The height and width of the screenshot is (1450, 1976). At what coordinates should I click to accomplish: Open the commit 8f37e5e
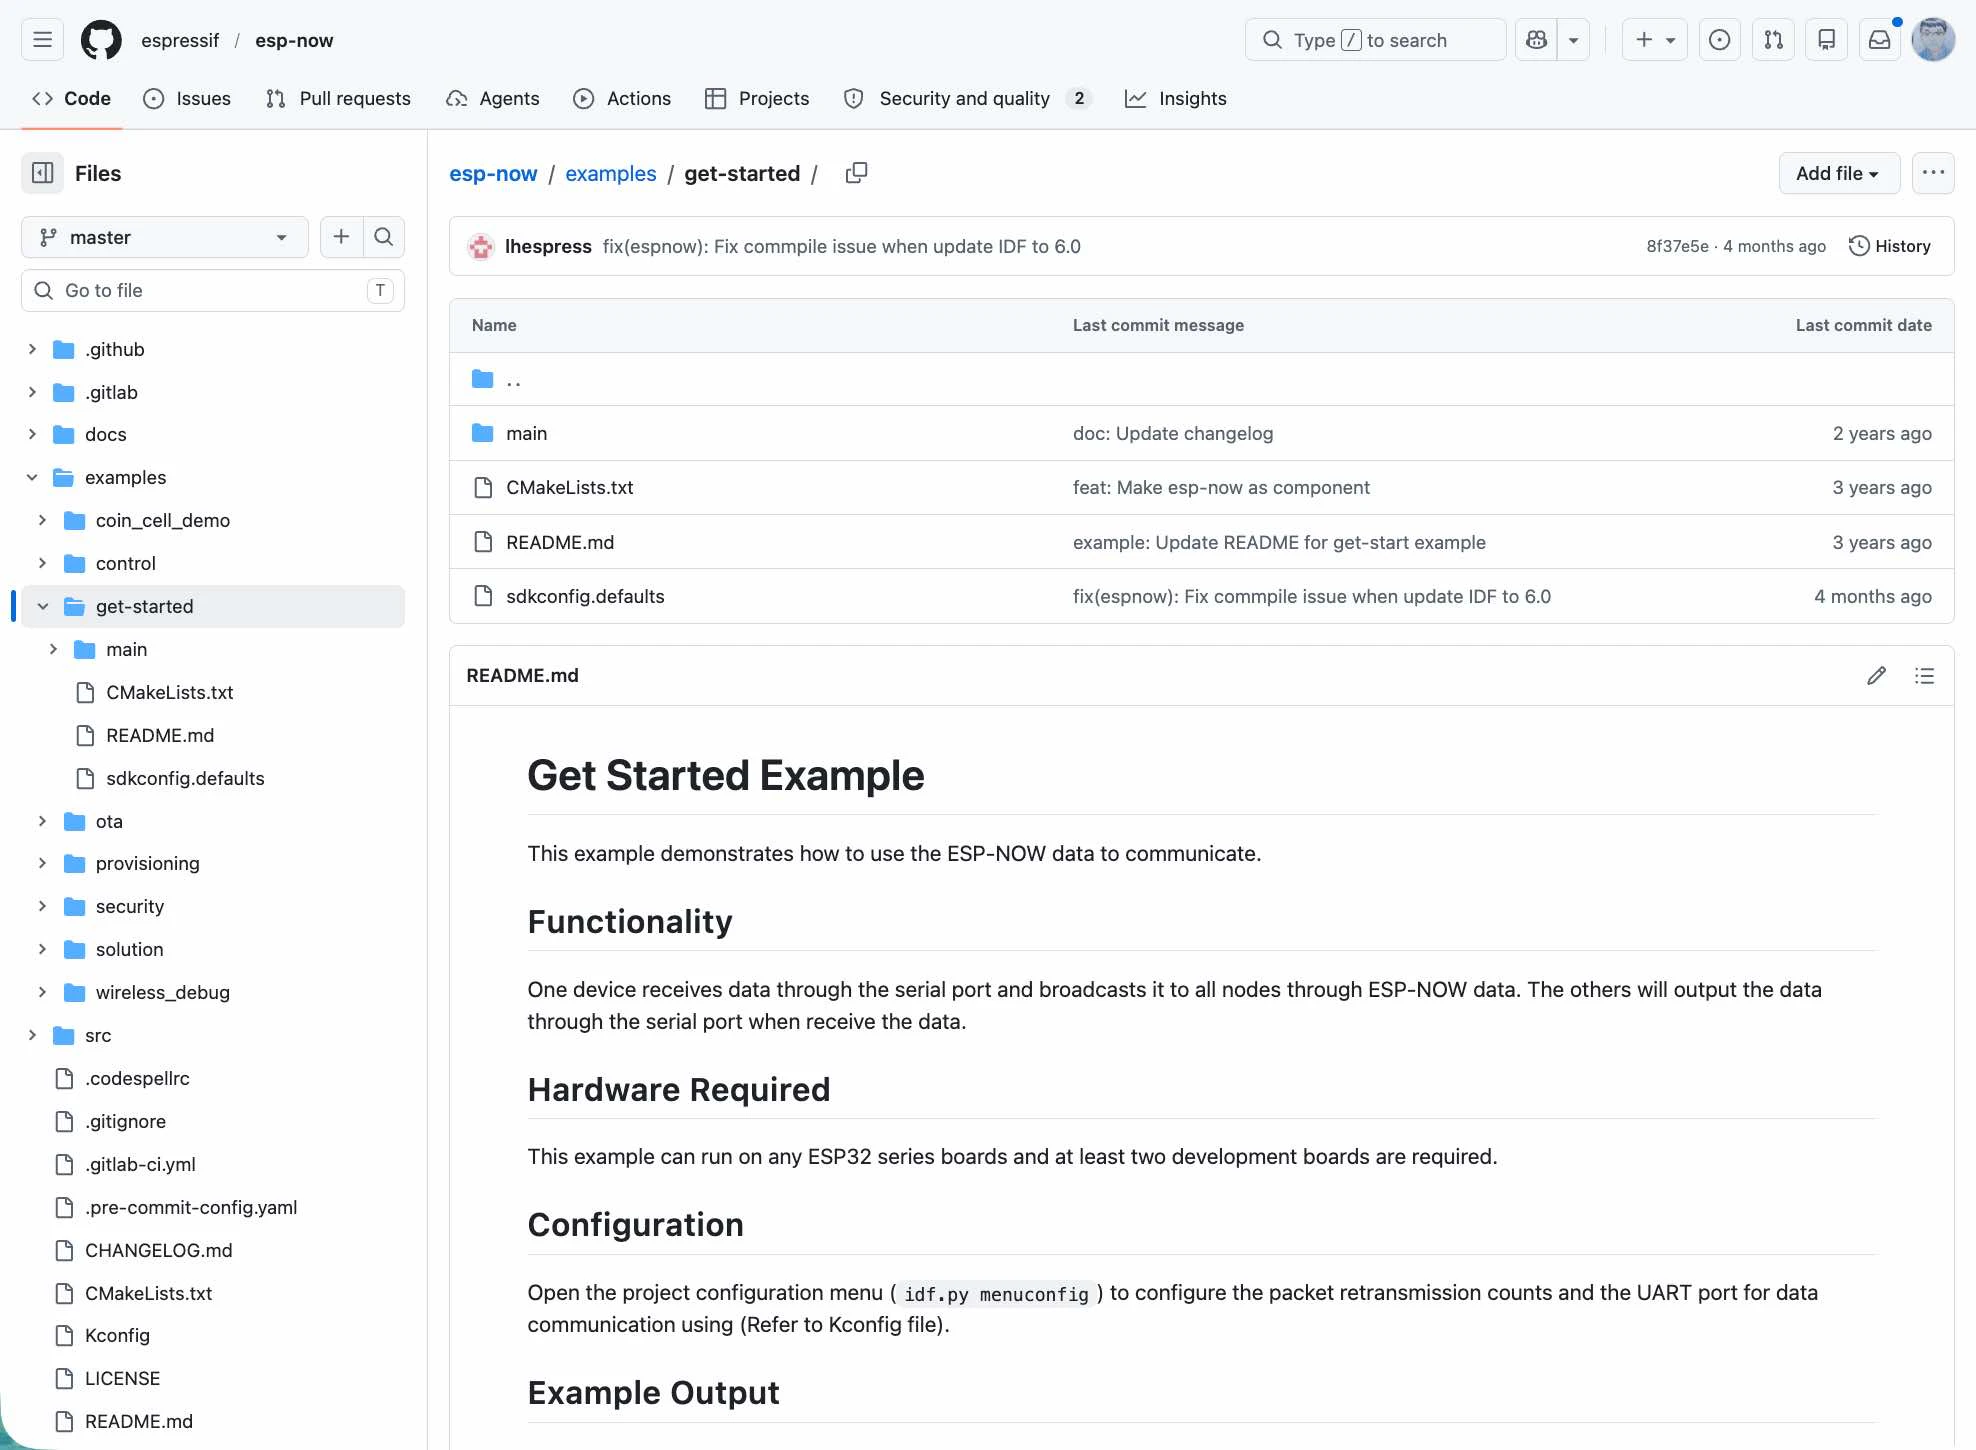pos(1677,246)
